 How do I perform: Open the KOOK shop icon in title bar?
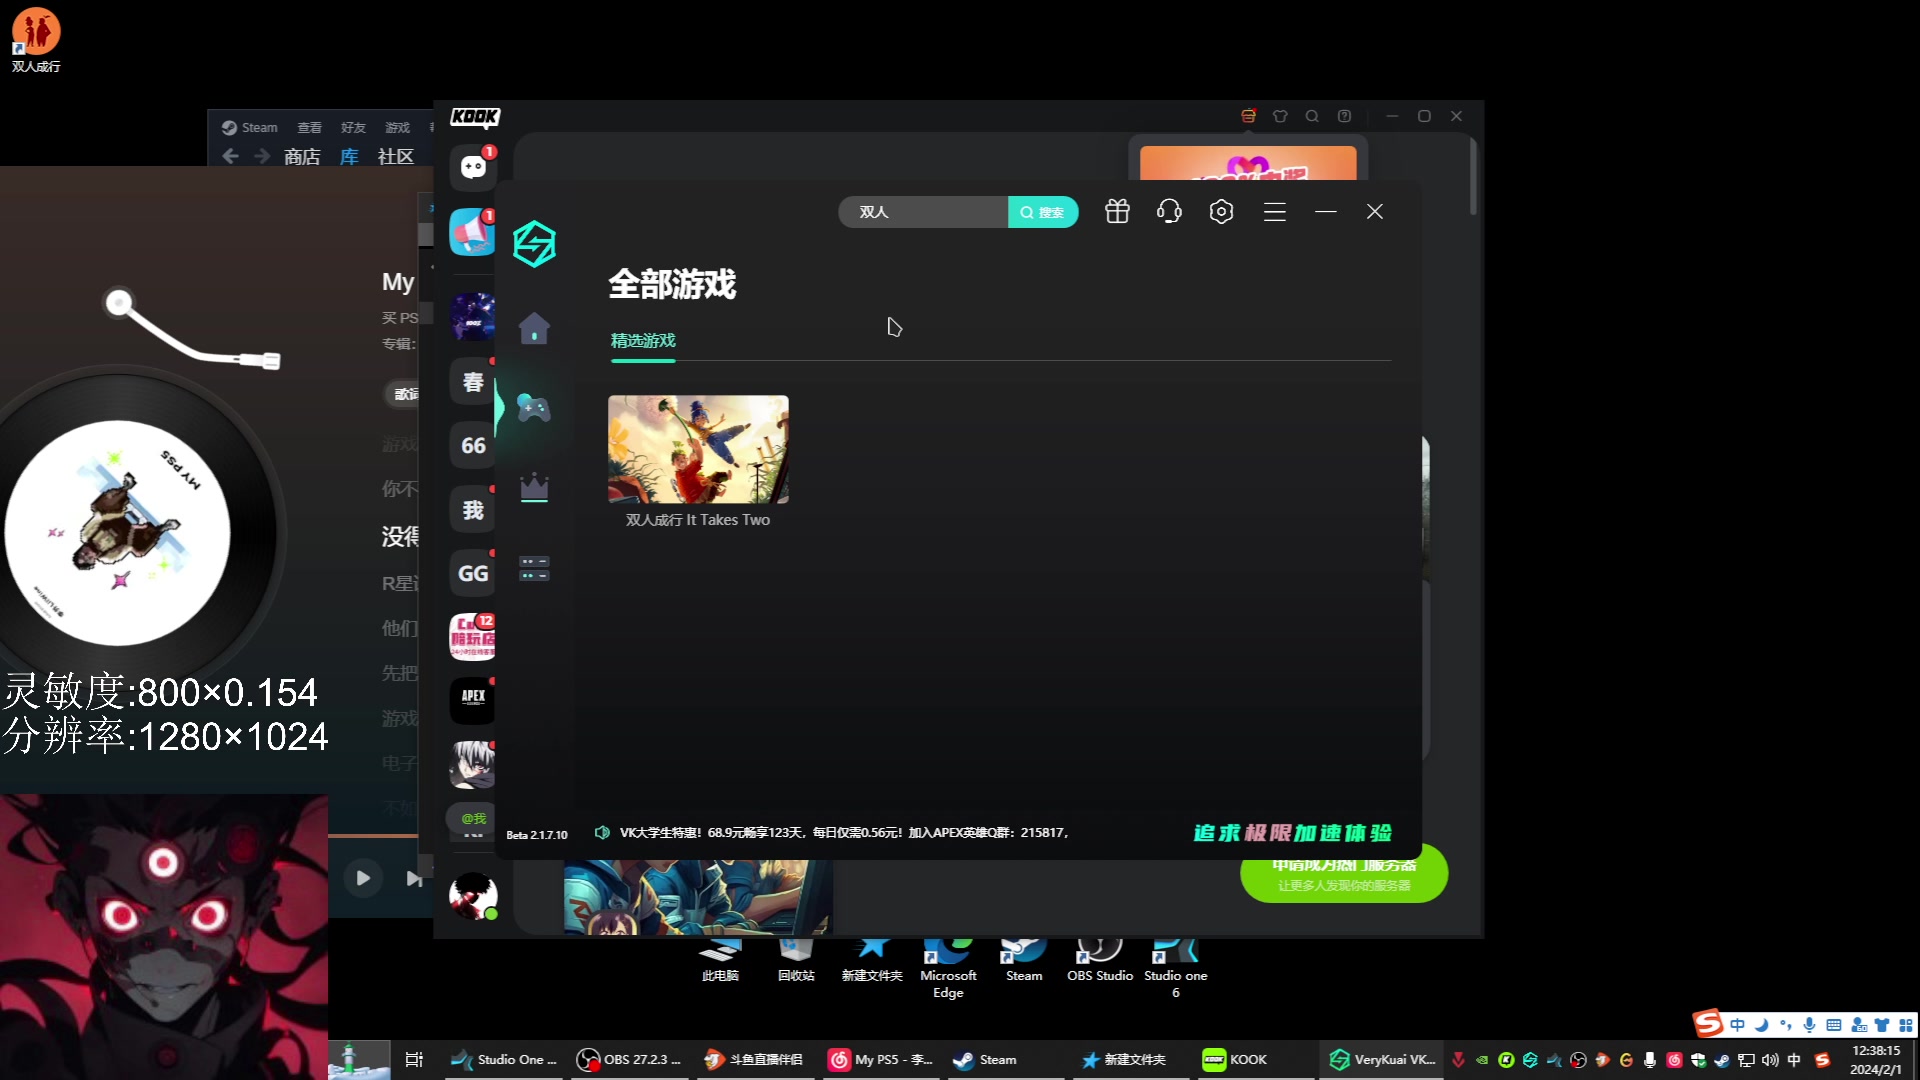tap(1248, 116)
